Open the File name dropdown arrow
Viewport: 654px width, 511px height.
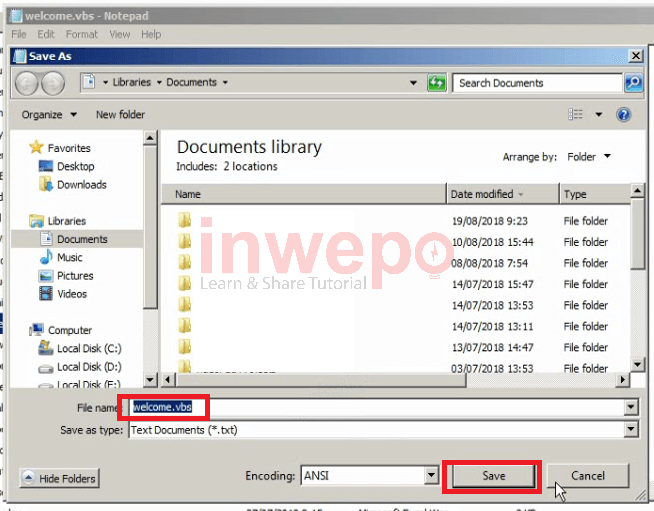point(631,407)
